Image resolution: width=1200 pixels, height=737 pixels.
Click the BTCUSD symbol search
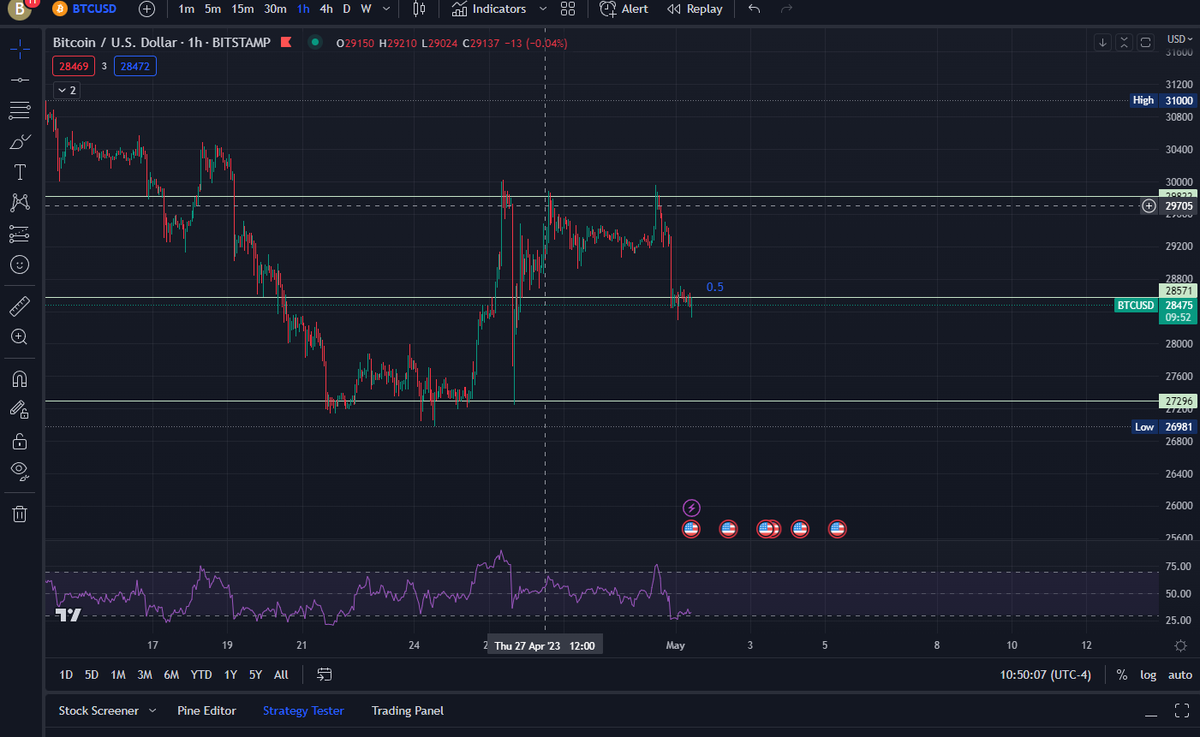85,9
